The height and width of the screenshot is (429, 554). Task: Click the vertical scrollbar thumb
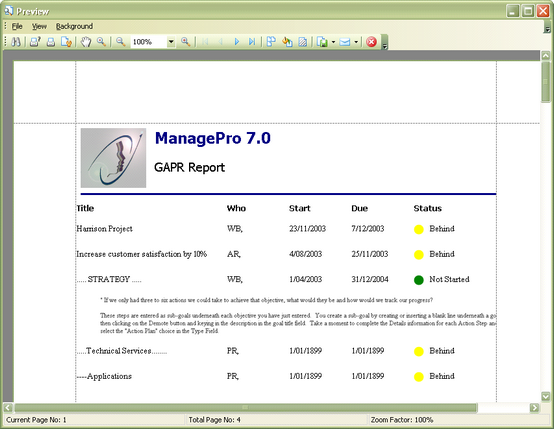pyautogui.click(x=546, y=82)
